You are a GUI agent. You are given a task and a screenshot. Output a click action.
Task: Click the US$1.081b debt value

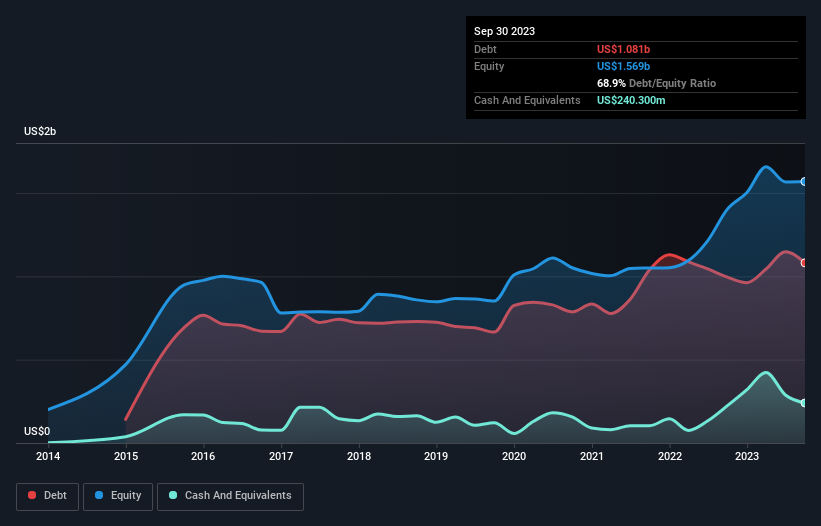click(623, 49)
